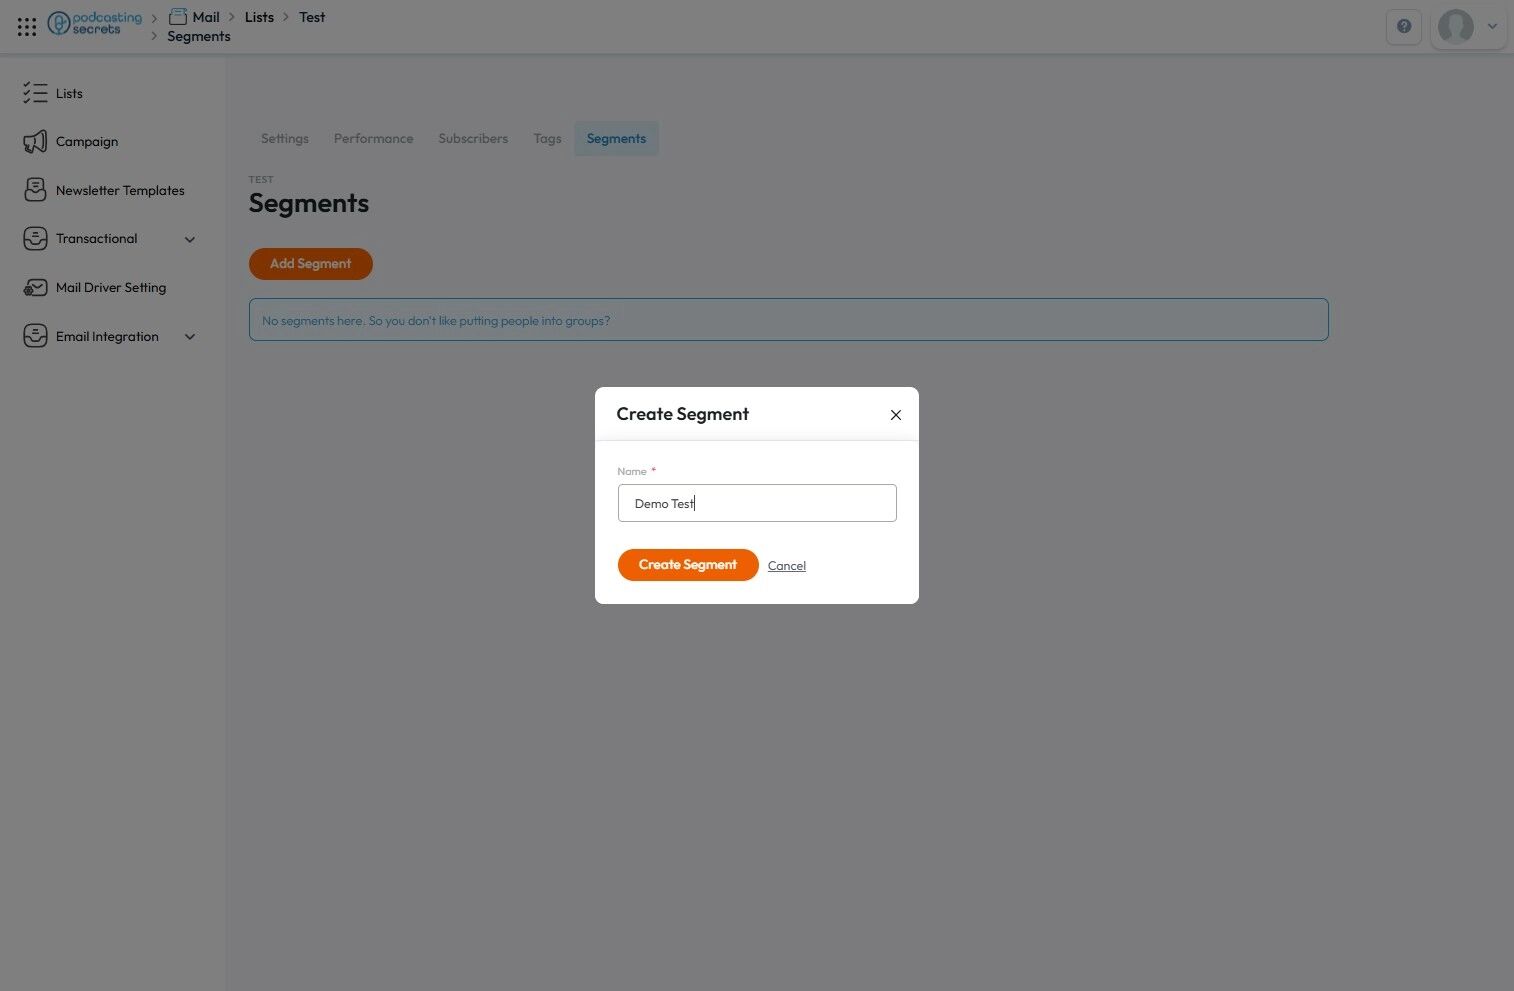Switch to the Performance tab

(373, 139)
